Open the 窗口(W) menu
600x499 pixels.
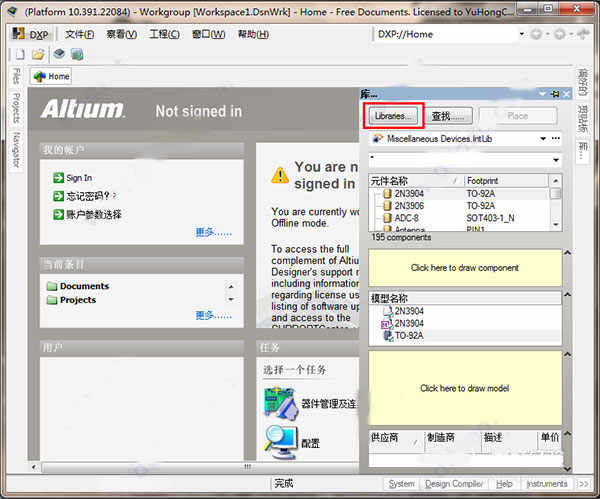pyautogui.click(x=208, y=34)
